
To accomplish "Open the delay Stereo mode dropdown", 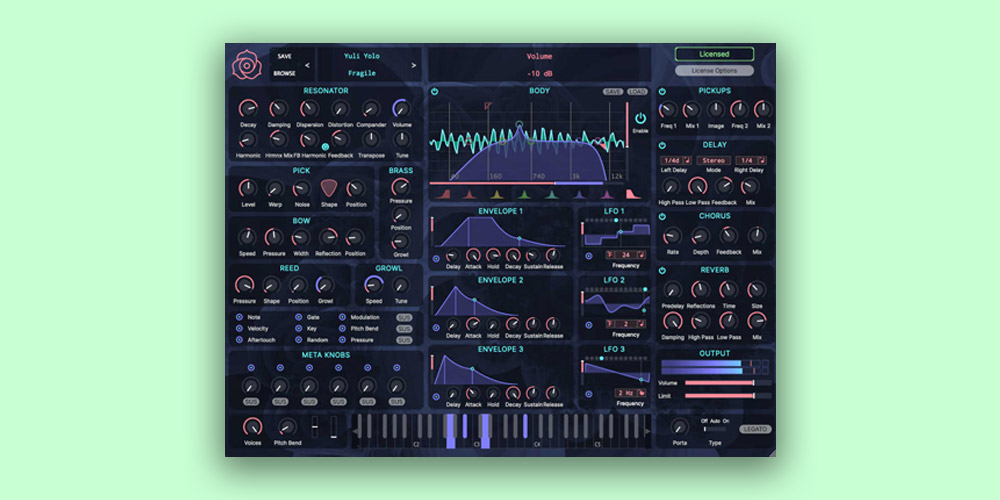I will (713, 160).
